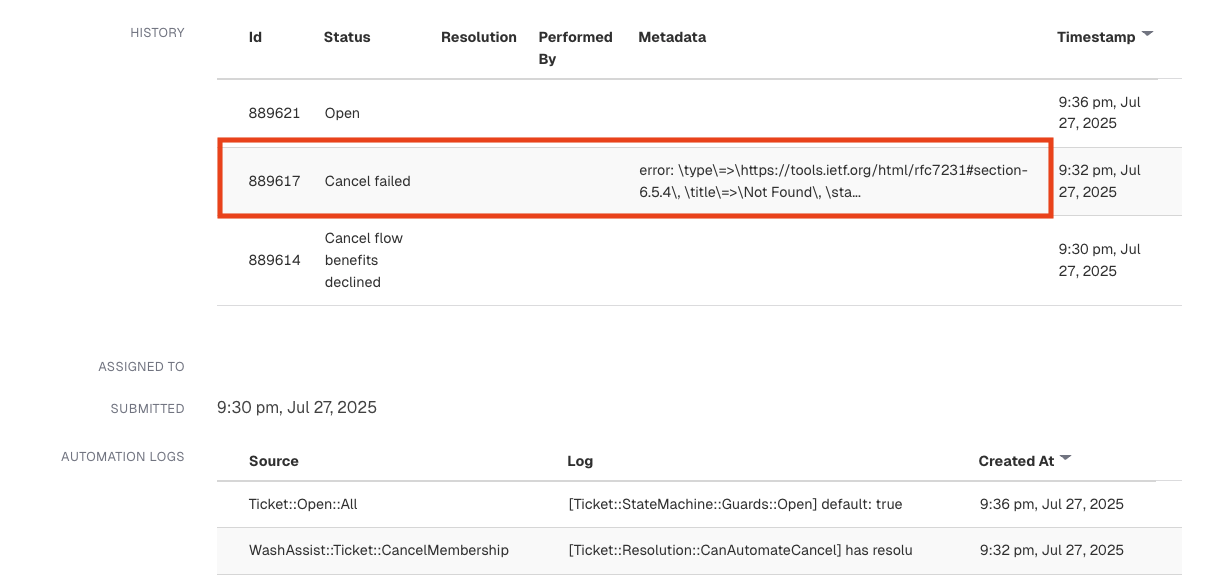Click the Log column header

(x=580, y=461)
